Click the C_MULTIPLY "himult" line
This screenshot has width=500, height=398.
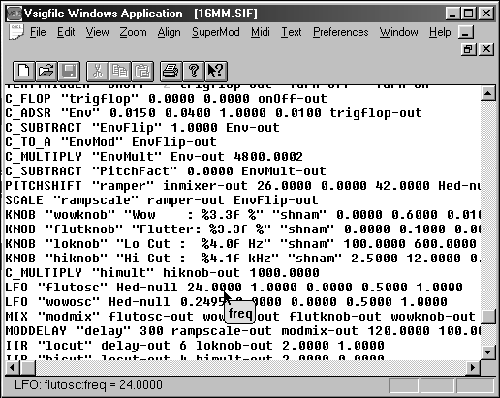point(162,273)
